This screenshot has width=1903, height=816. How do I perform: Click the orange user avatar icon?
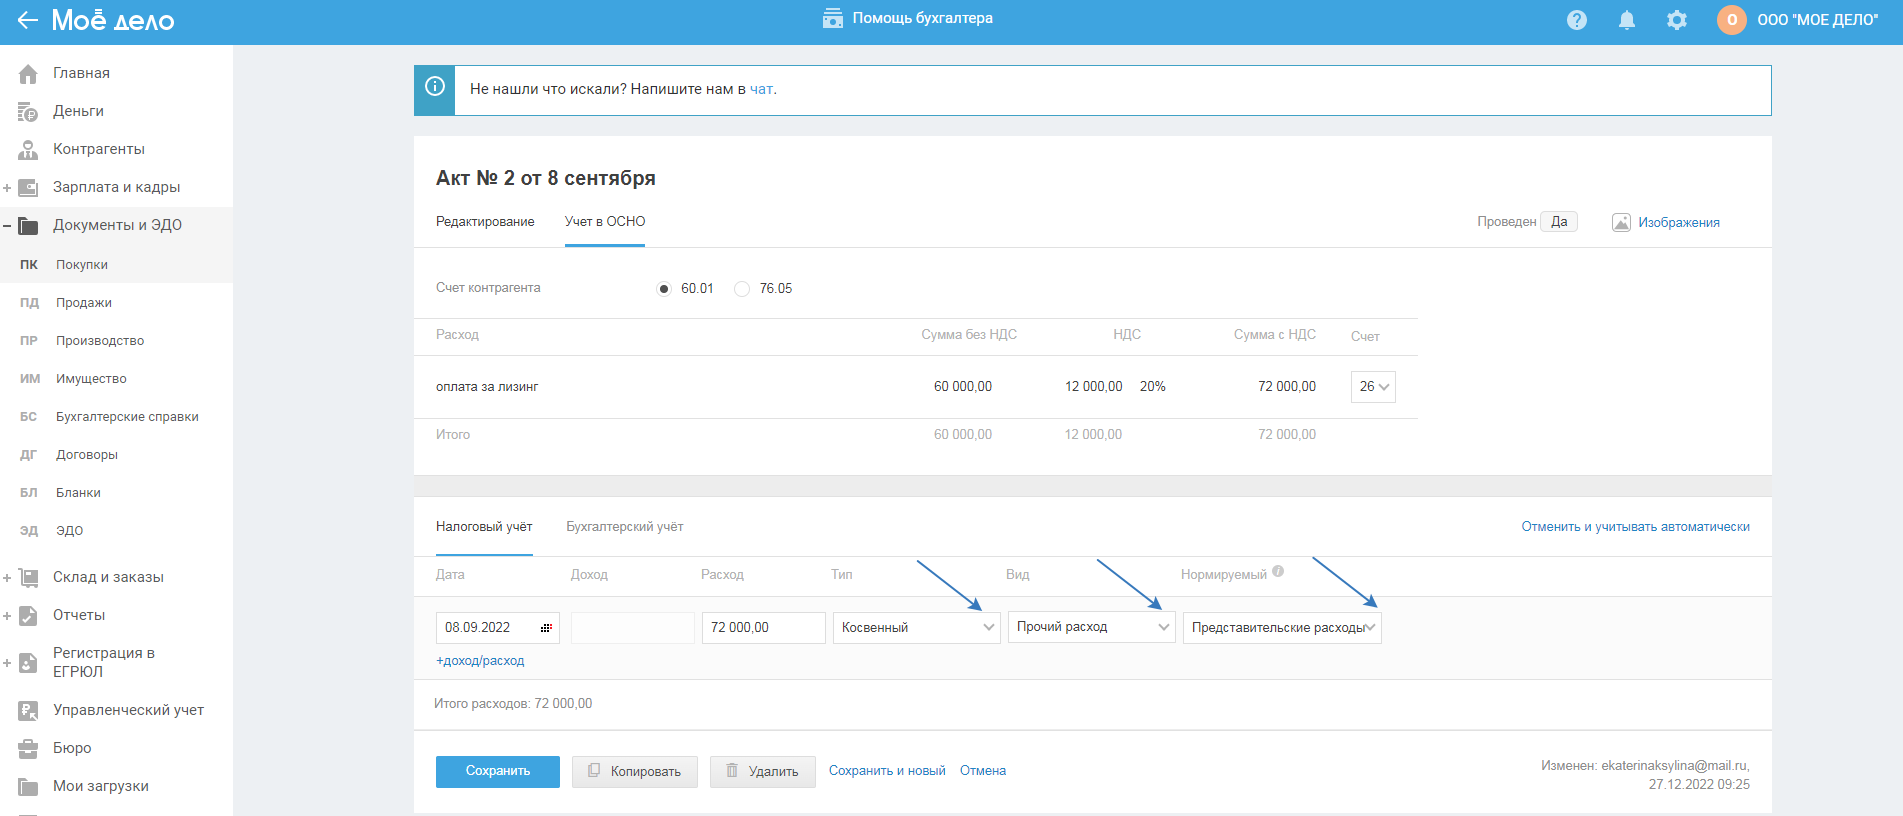(1732, 20)
